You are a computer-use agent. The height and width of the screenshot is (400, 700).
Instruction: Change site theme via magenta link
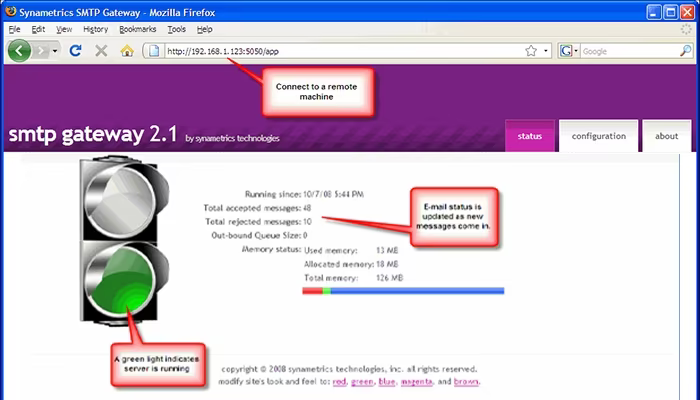pyautogui.click(x=417, y=382)
